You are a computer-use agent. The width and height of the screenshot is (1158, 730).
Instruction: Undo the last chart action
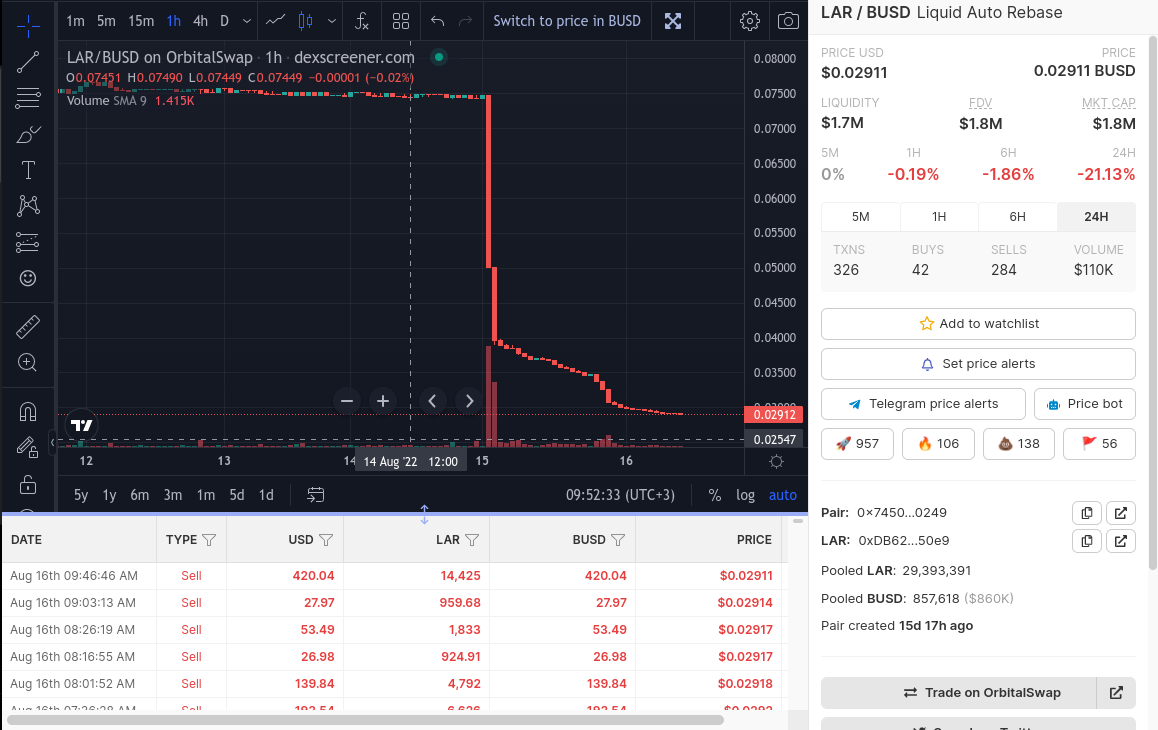[x=437, y=21]
